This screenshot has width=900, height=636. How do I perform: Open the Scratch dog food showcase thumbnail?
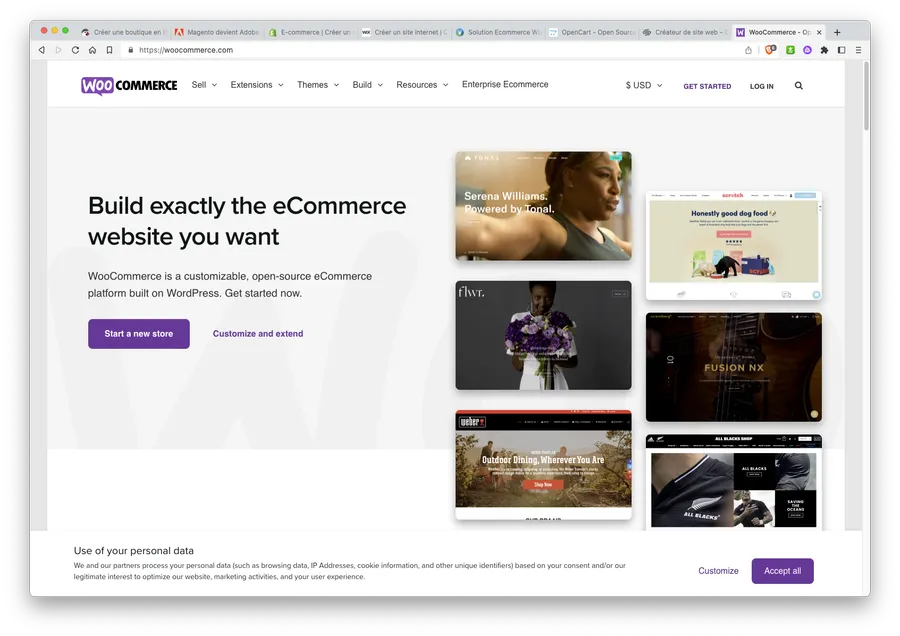734,246
